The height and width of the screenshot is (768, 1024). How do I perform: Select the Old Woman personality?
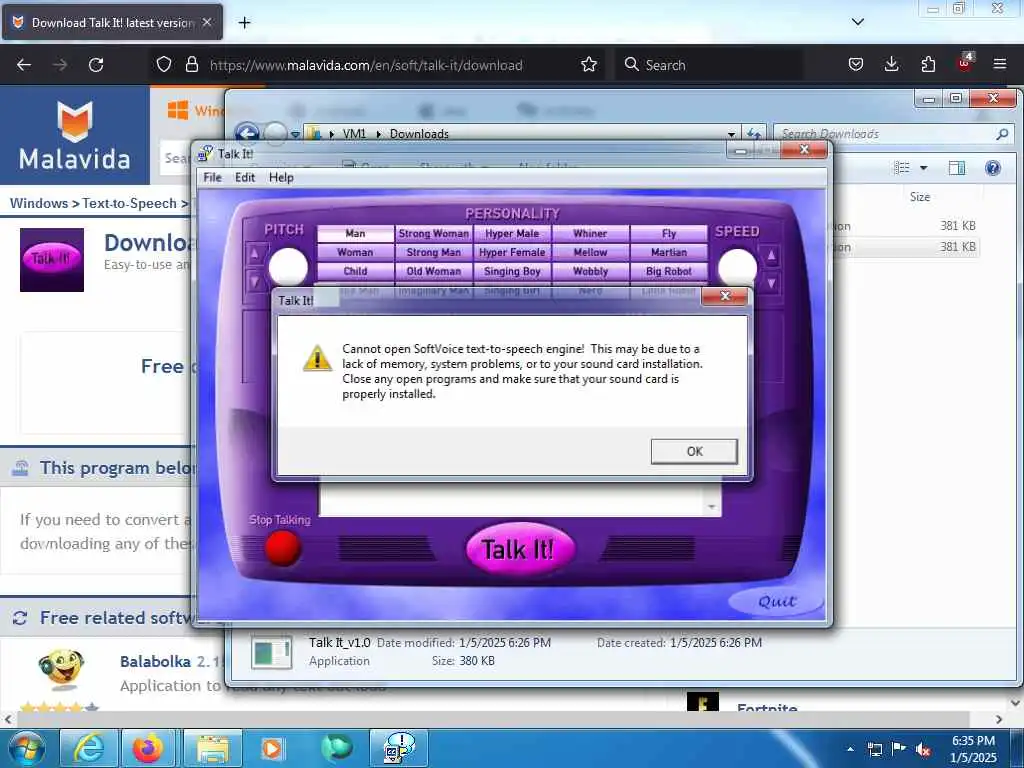coord(434,271)
